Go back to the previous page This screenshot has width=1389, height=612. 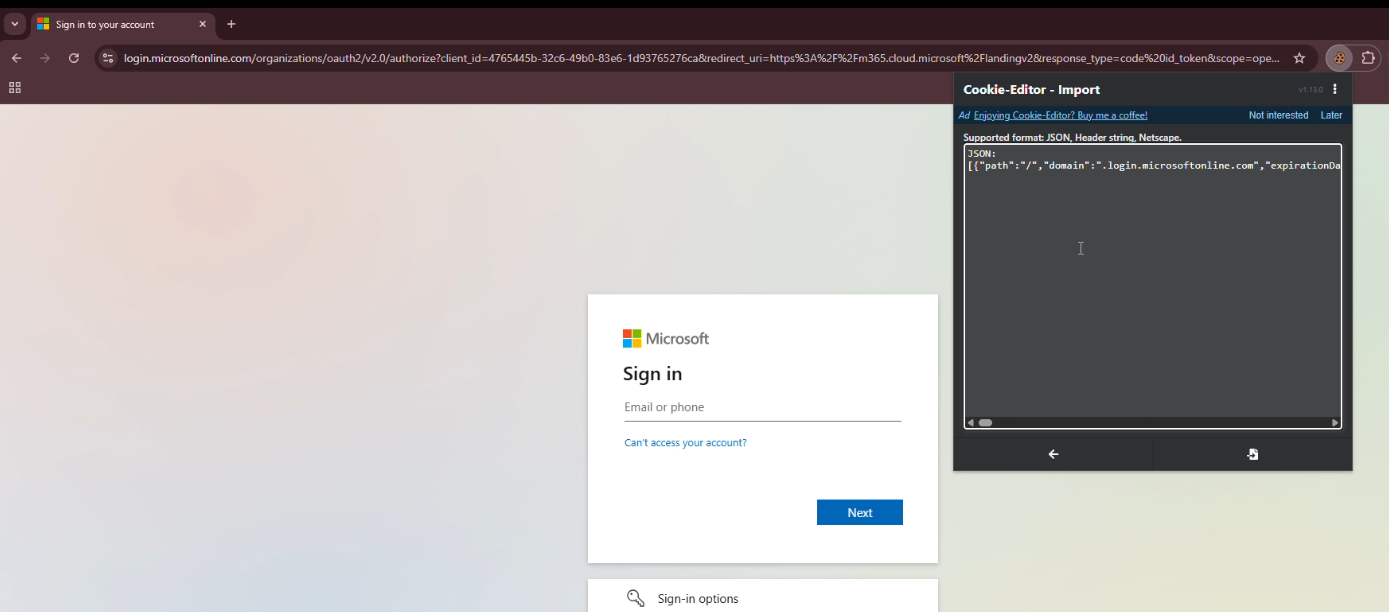[x=16, y=58]
